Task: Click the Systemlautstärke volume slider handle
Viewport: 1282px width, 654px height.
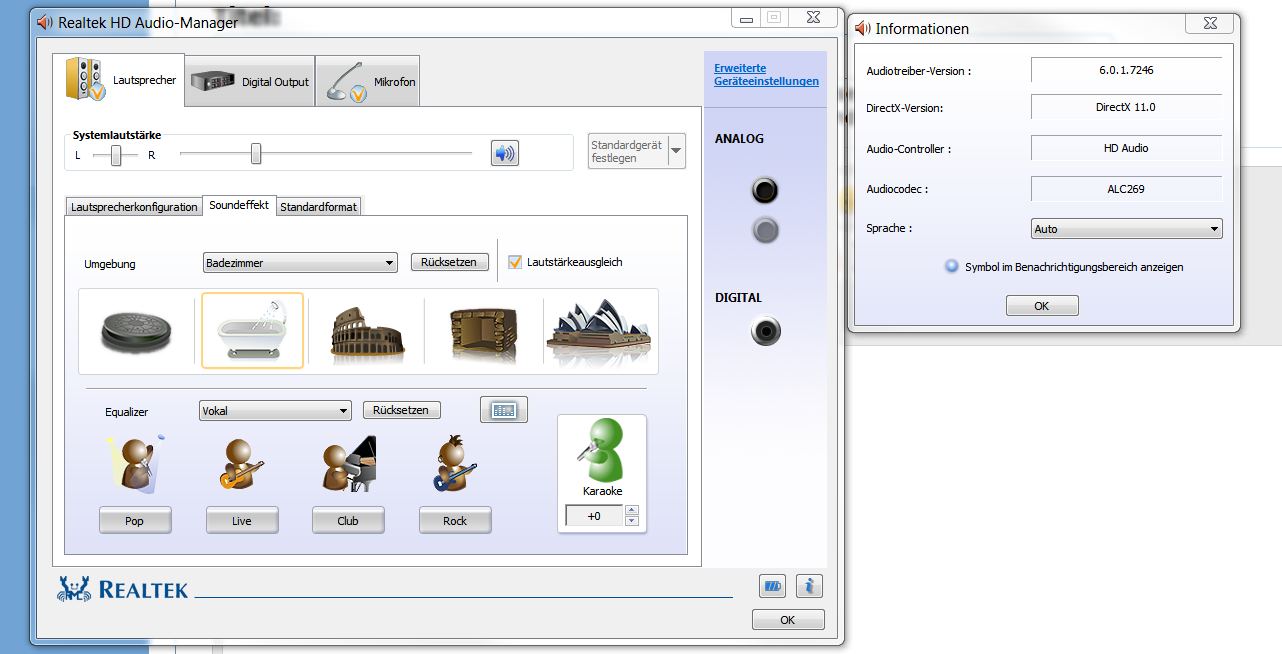Action: pyautogui.click(x=256, y=154)
